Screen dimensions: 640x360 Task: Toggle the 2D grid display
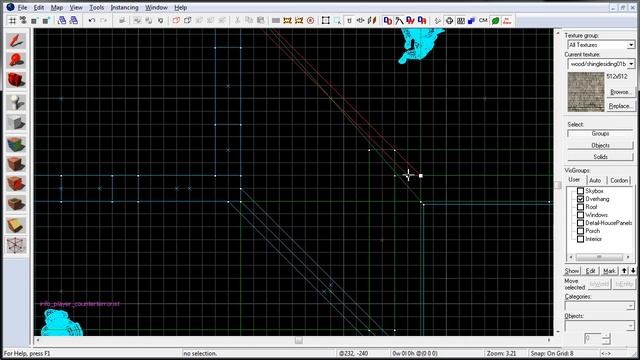click(x=13, y=20)
